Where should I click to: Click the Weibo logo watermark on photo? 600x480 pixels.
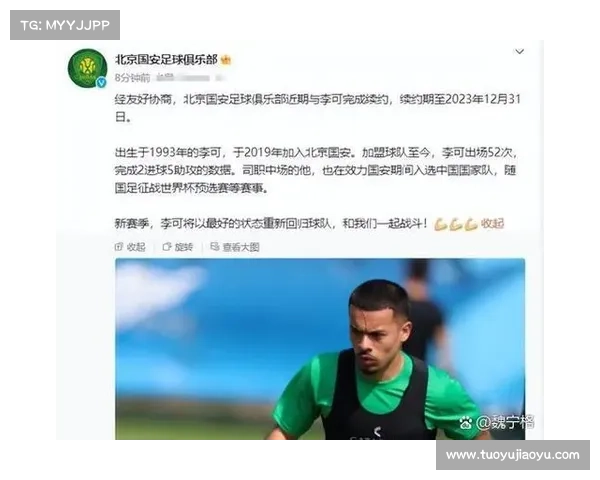466,423
